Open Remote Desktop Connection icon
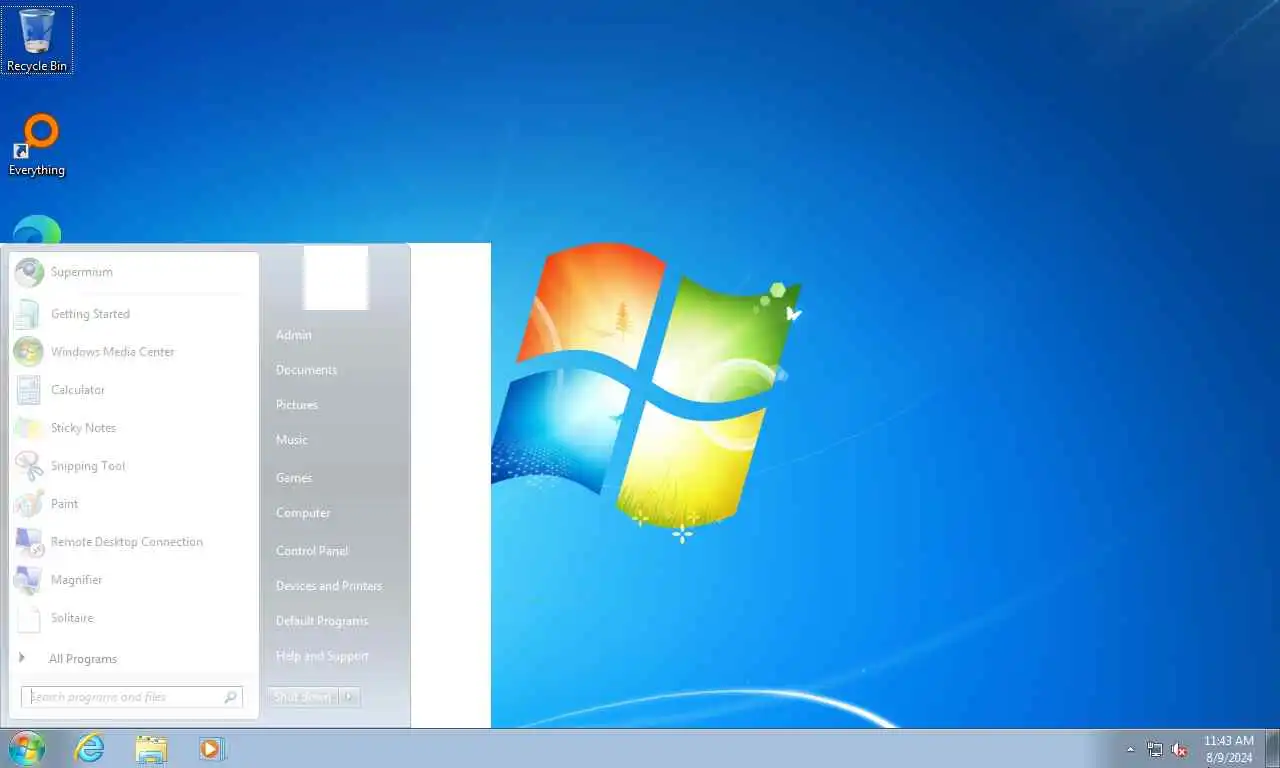The height and width of the screenshot is (768, 1280). [x=28, y=542]
